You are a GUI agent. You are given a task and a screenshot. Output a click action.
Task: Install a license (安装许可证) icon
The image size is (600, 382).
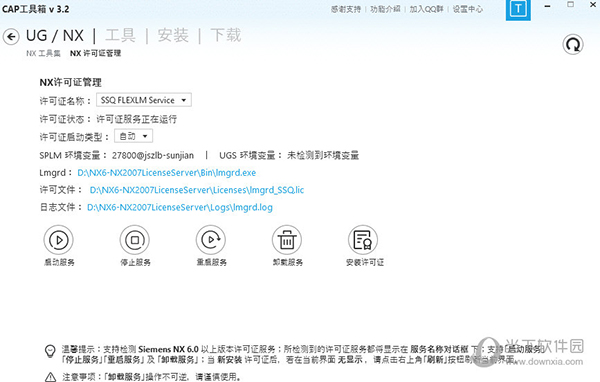[363, 240]
